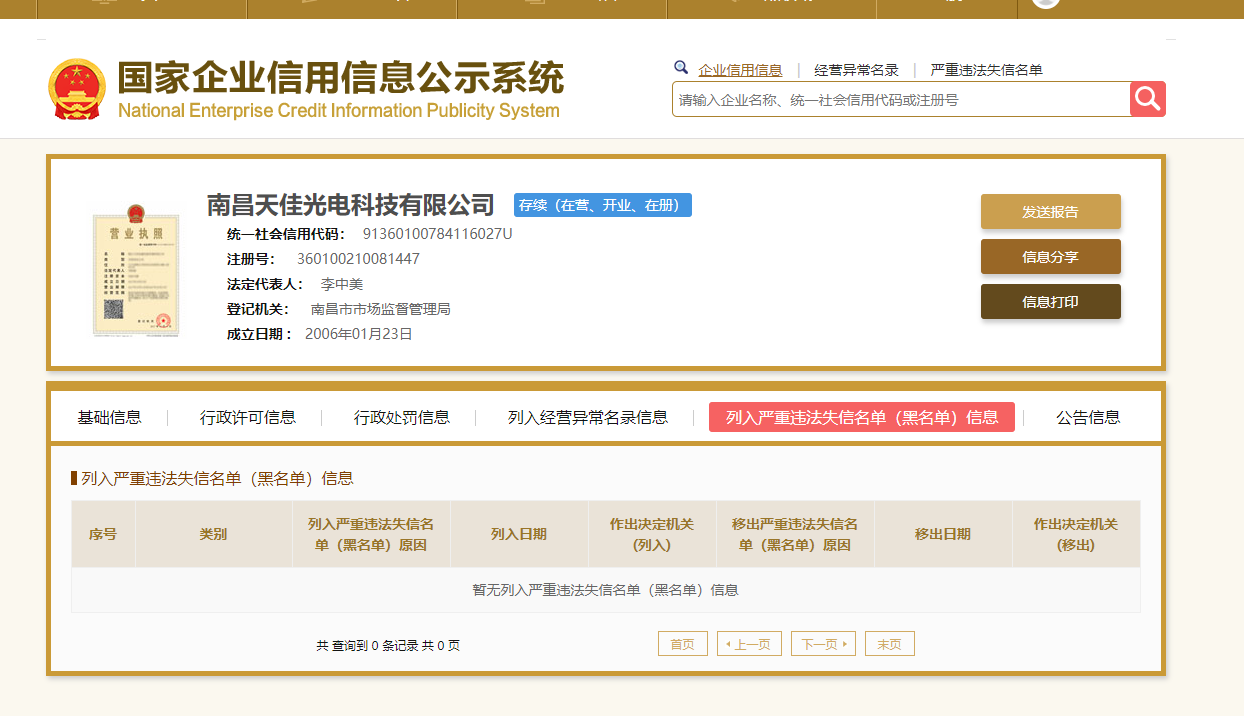Click the small magnifier icon beside 企业信用信息

pos(681,68)
